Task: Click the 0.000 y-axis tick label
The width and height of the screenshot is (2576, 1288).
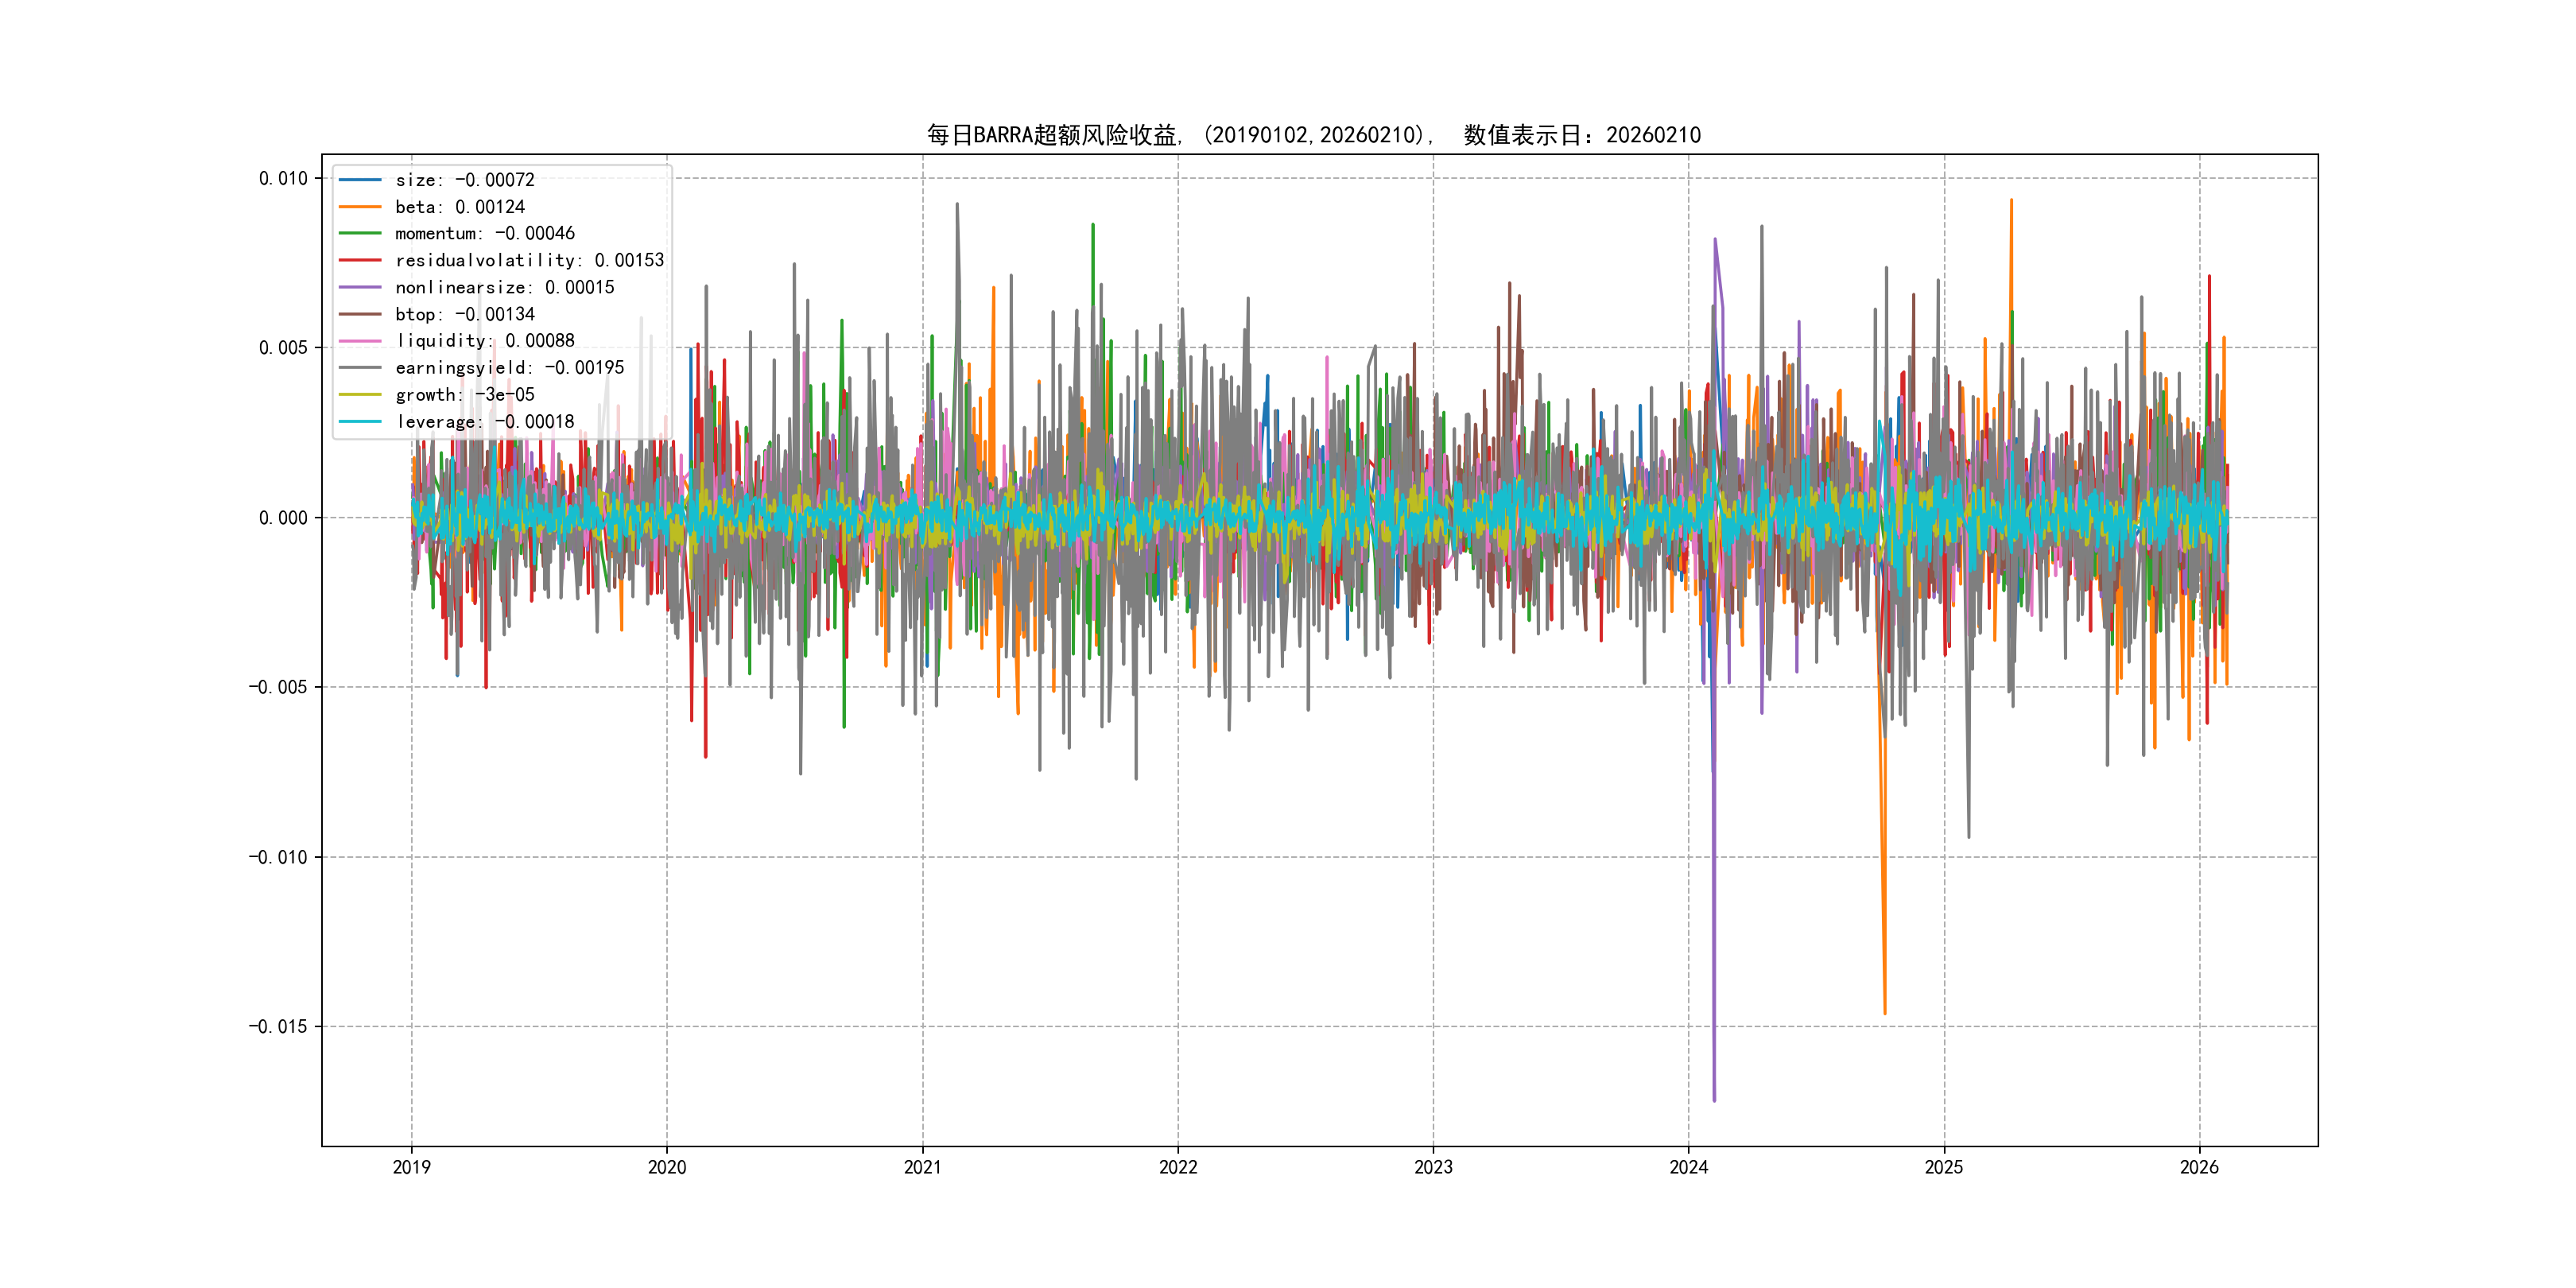Action: pos(283,518)
